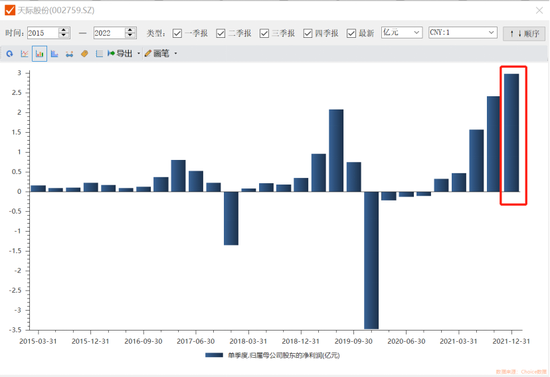Screen dimensions: 550x377
Task: Click the end year field showing 2022
Action: pyautogui.click(x=109, y=33)
